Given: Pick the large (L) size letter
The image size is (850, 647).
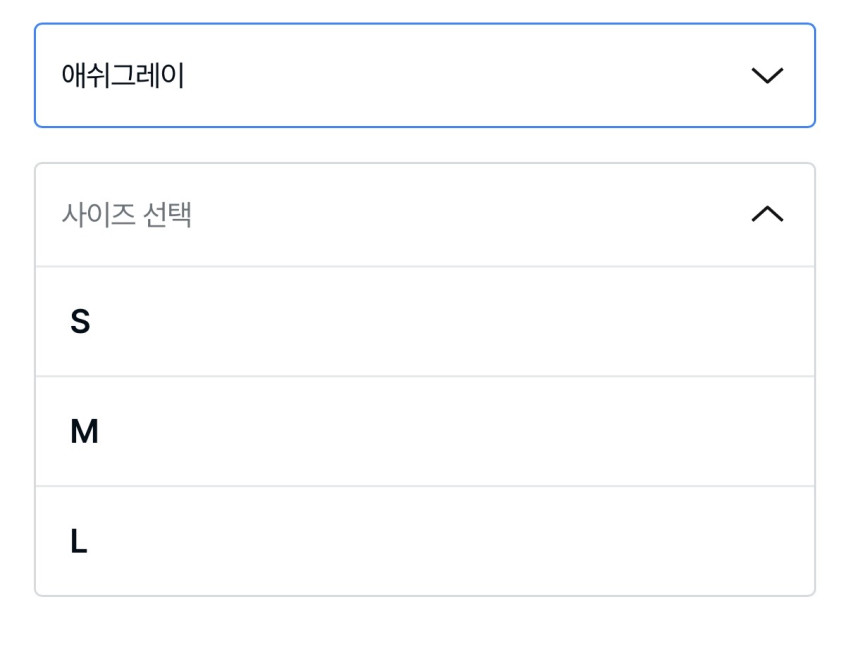Looking at the screenshot, I should pyautogui.click(x=79, y=542).
